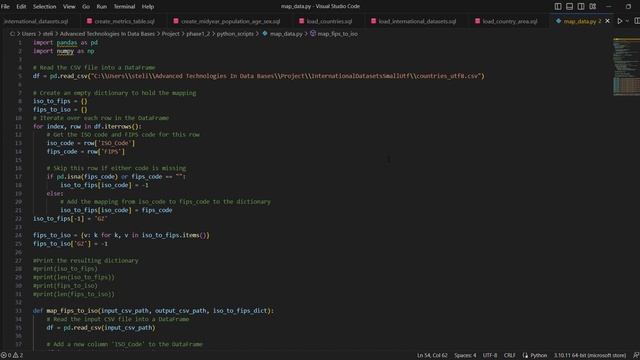Switch to create_midyear_population_age_sex.sql tab

(x=231, y=21)
